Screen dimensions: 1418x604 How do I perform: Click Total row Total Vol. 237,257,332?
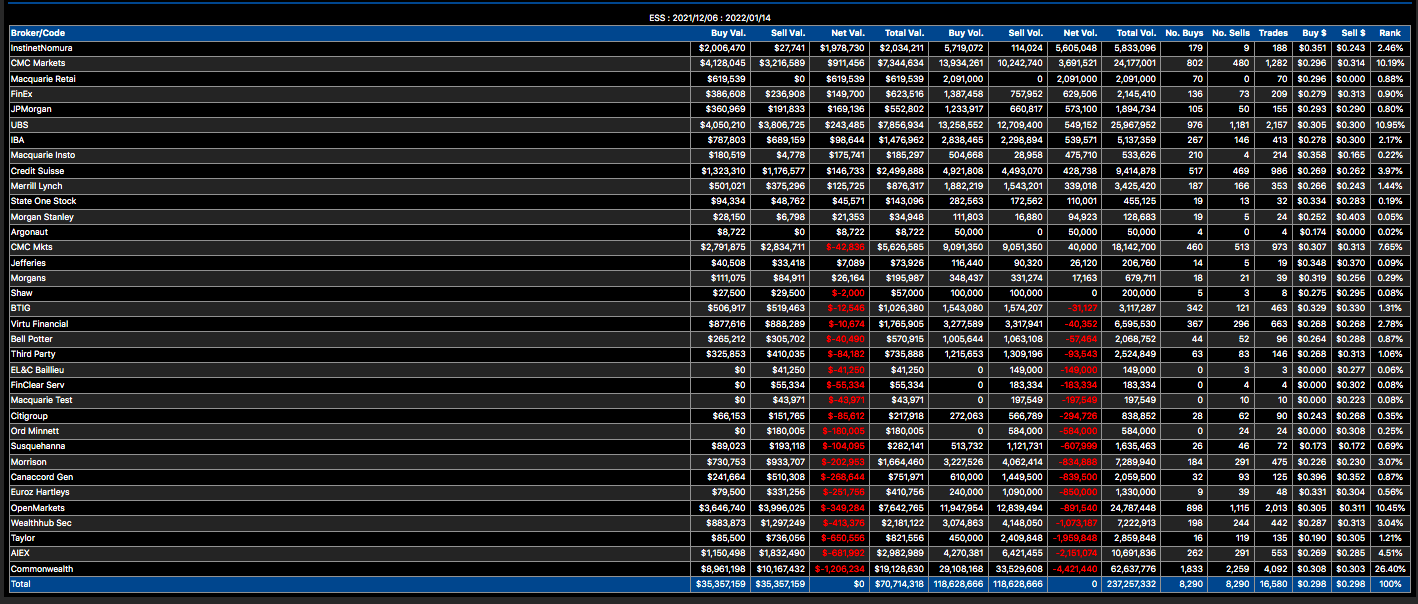[1130, 585]
